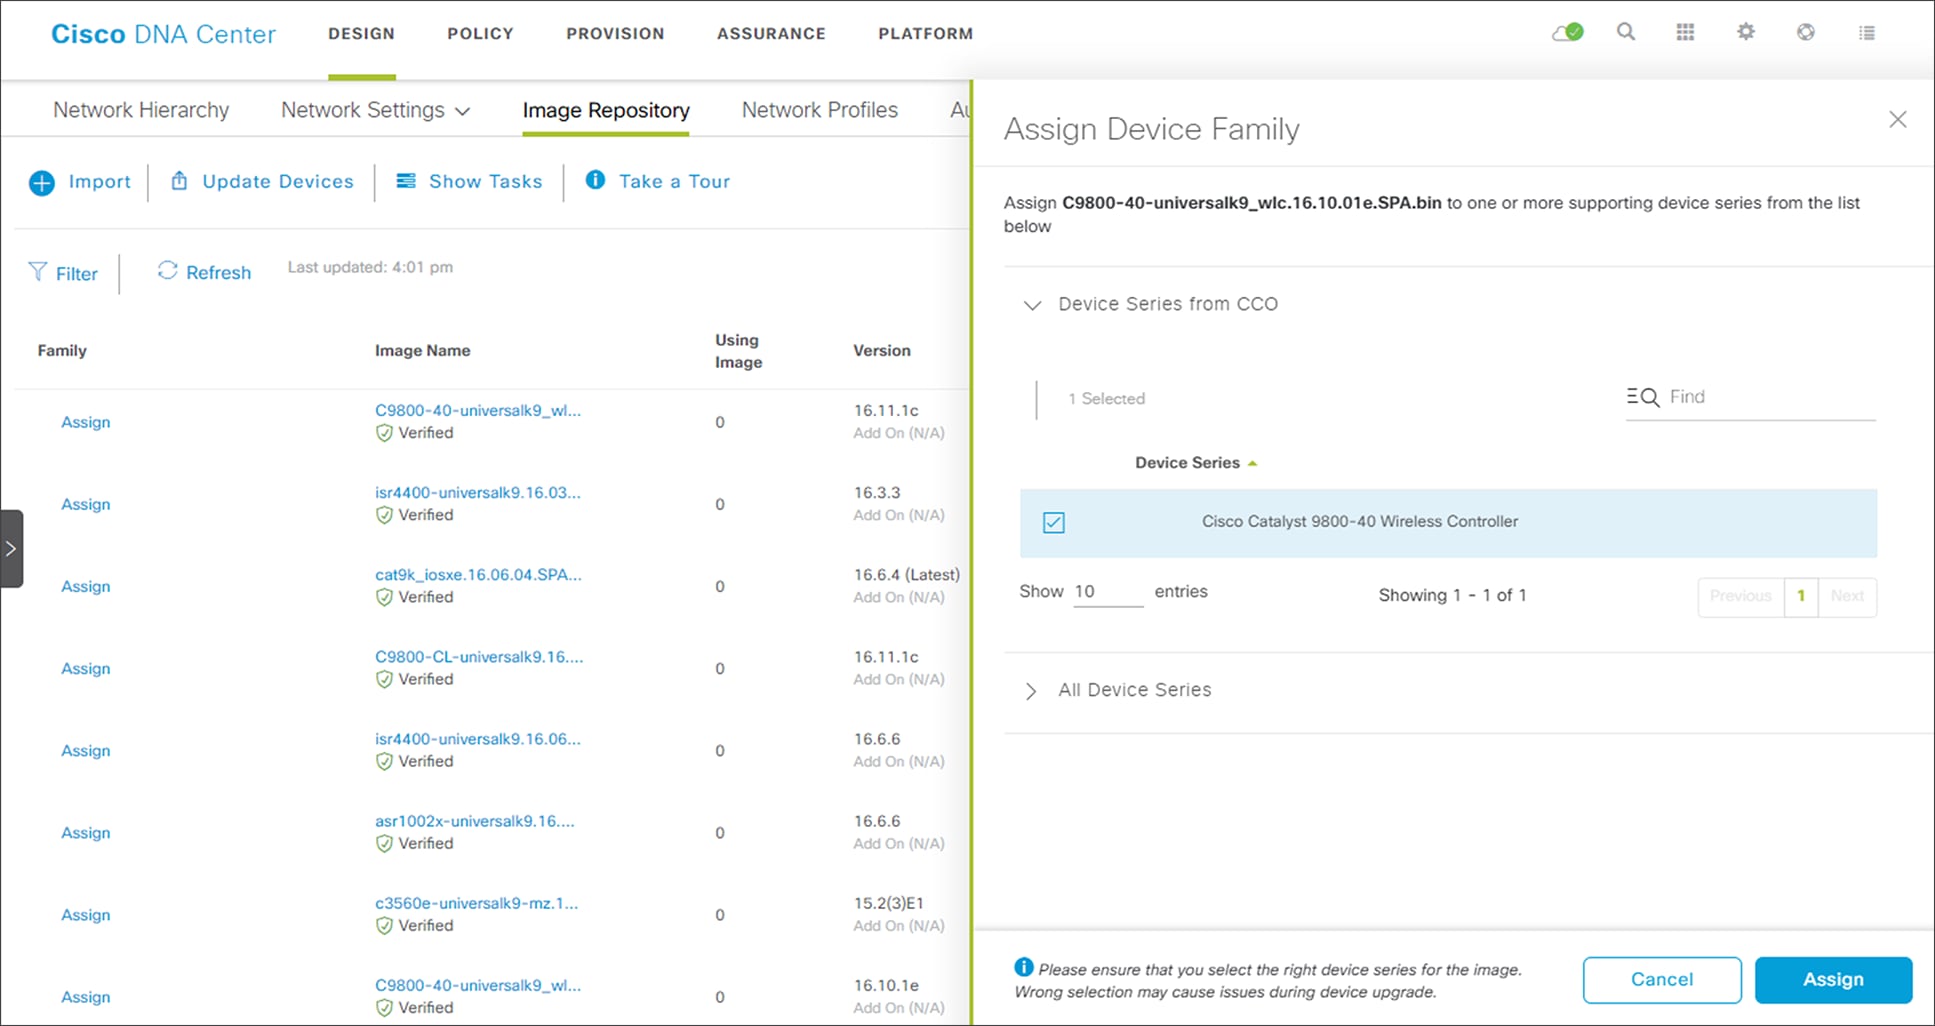Viewport: 1935px width, 1026px height.
Task: Open asr1002x-universalk9.16 image link
Action: (x=475, y=820)
